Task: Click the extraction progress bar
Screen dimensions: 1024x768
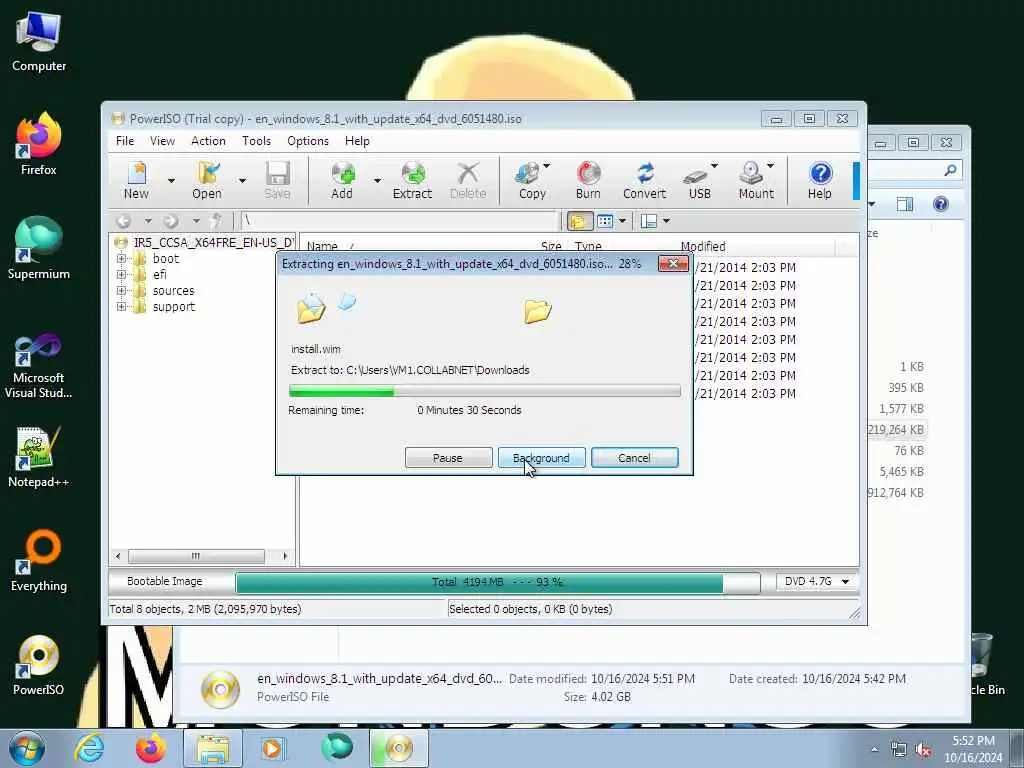Action: (485, 391)
